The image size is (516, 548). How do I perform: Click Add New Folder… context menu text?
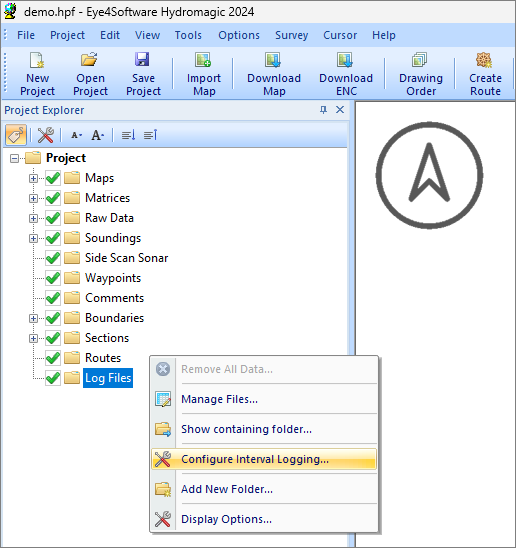tap(227, 489)
